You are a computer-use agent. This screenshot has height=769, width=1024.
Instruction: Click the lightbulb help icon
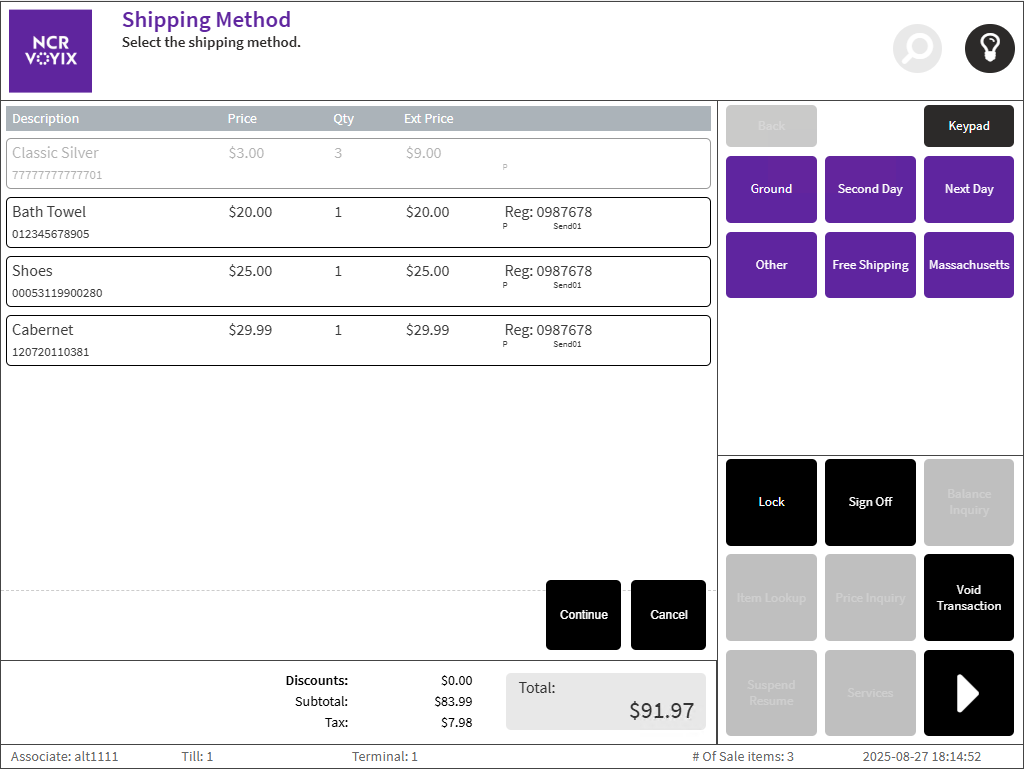pyautogui.click(x=989, y=48)
